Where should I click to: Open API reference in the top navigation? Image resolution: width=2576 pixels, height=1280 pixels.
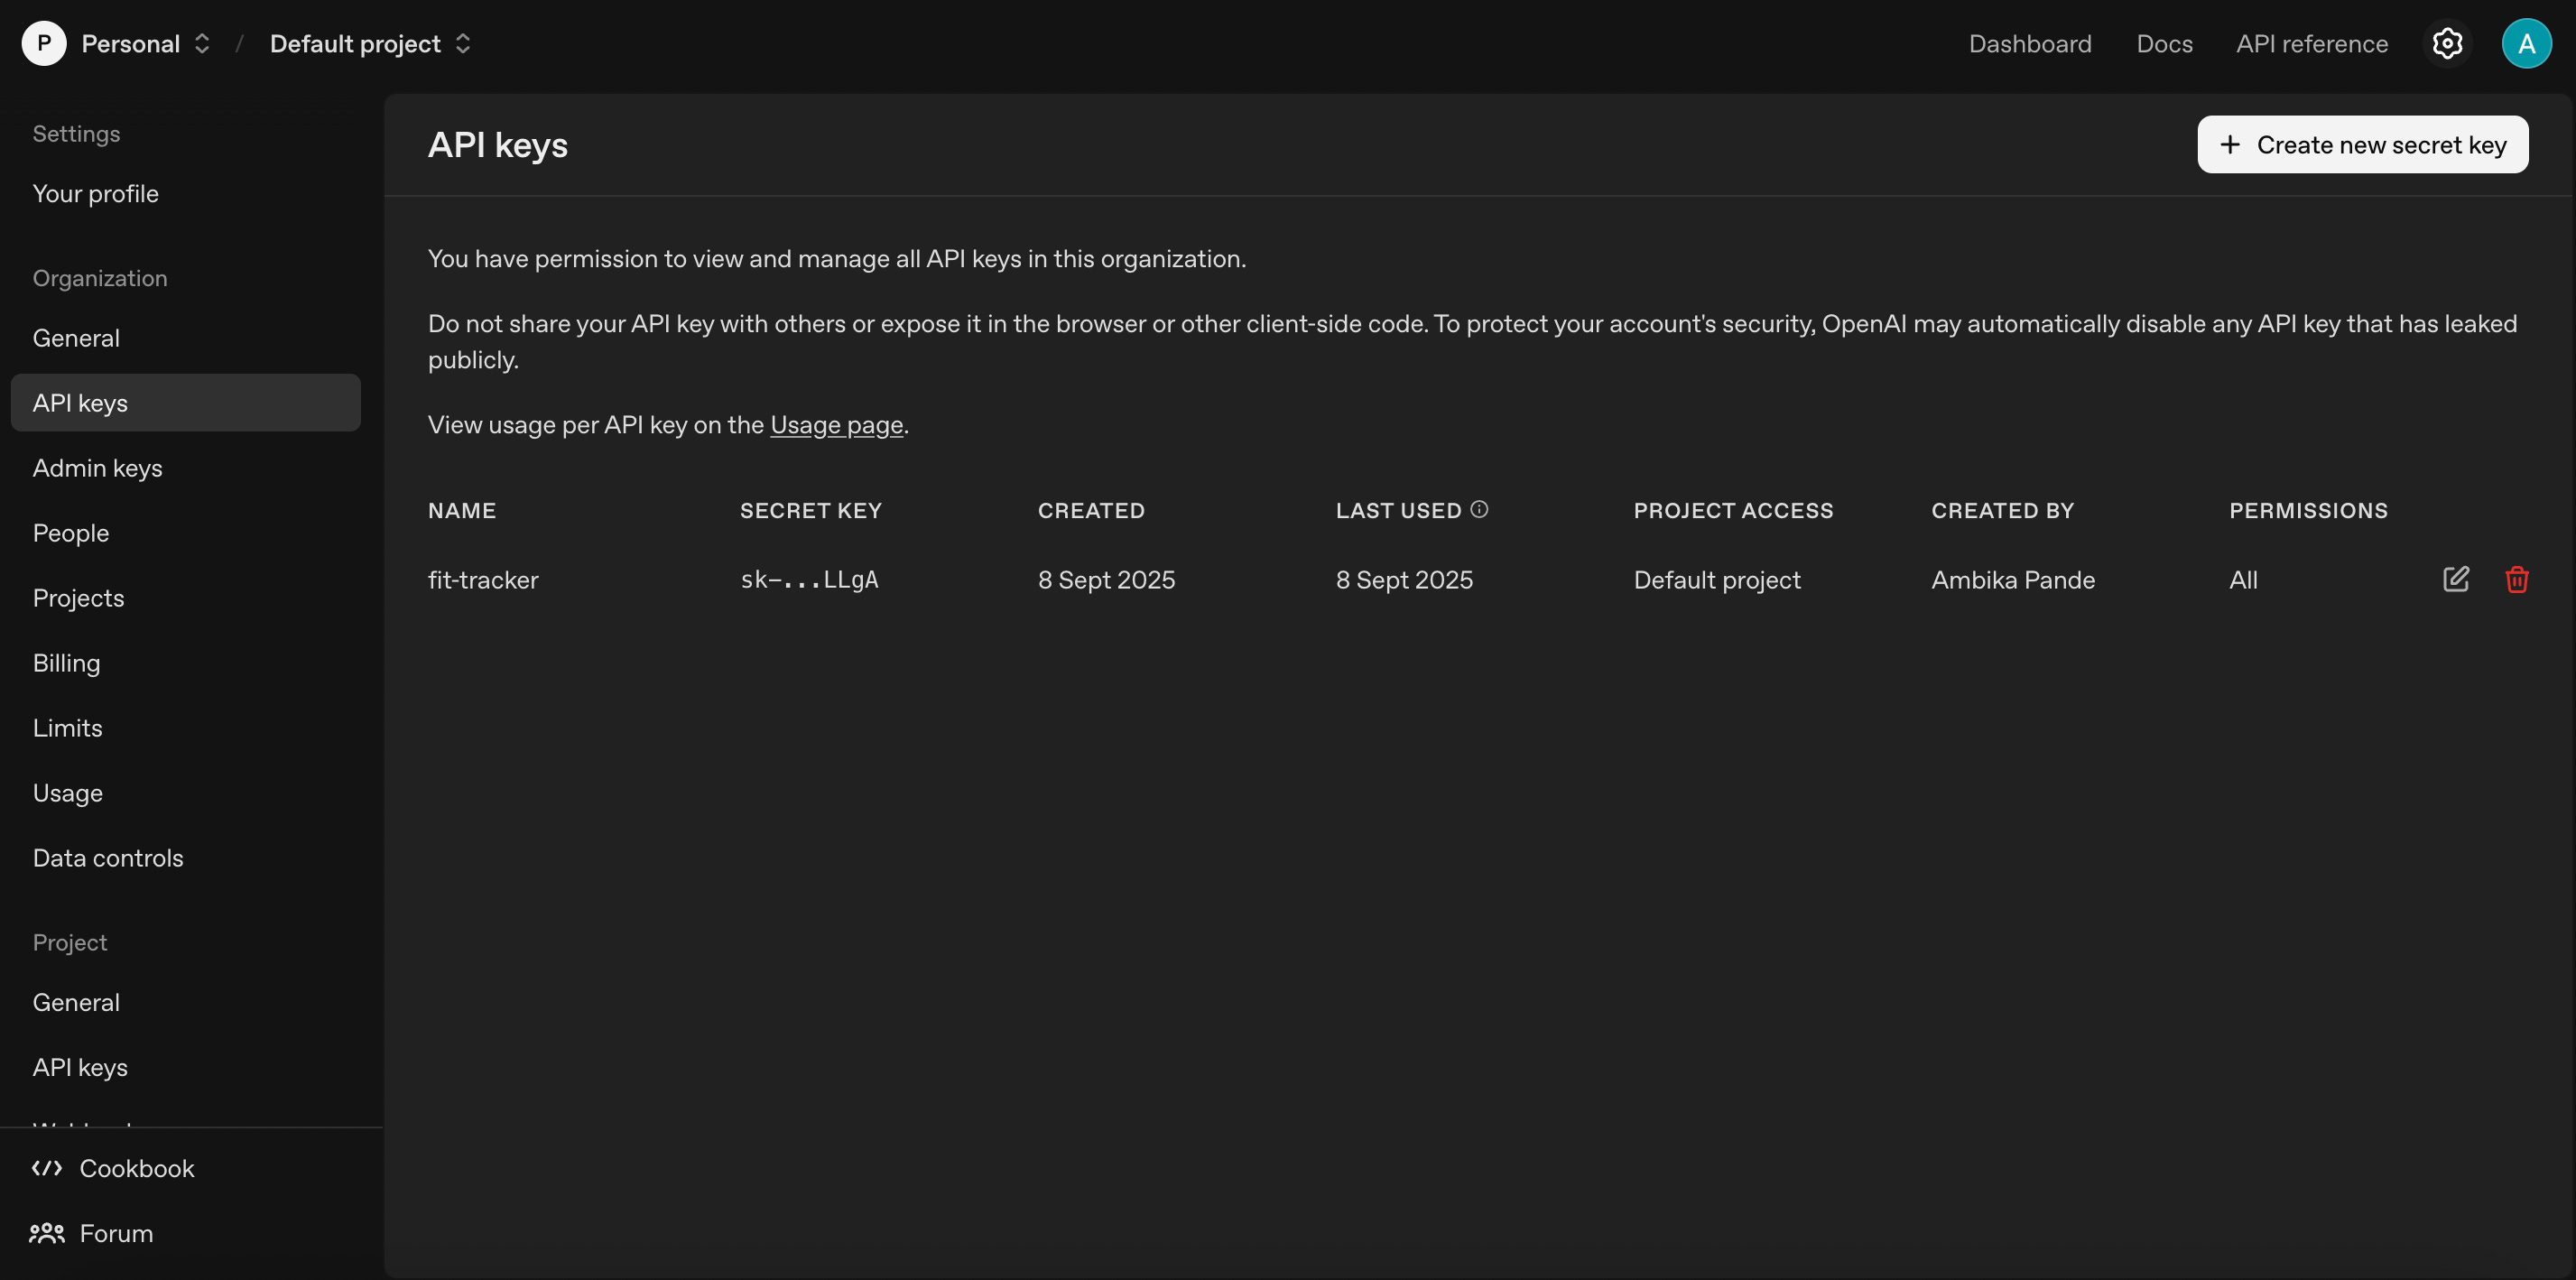pyautogui.click(x=2311, y=44)
